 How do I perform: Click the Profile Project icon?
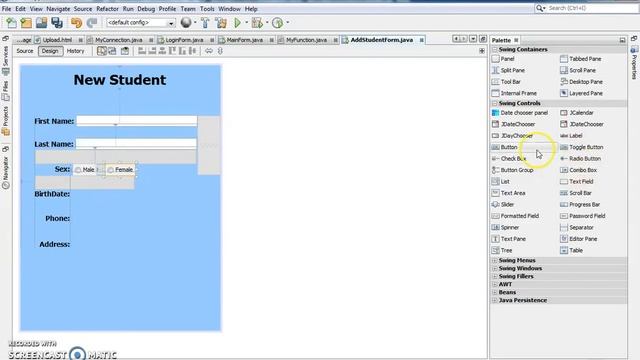tap(278, 23)
